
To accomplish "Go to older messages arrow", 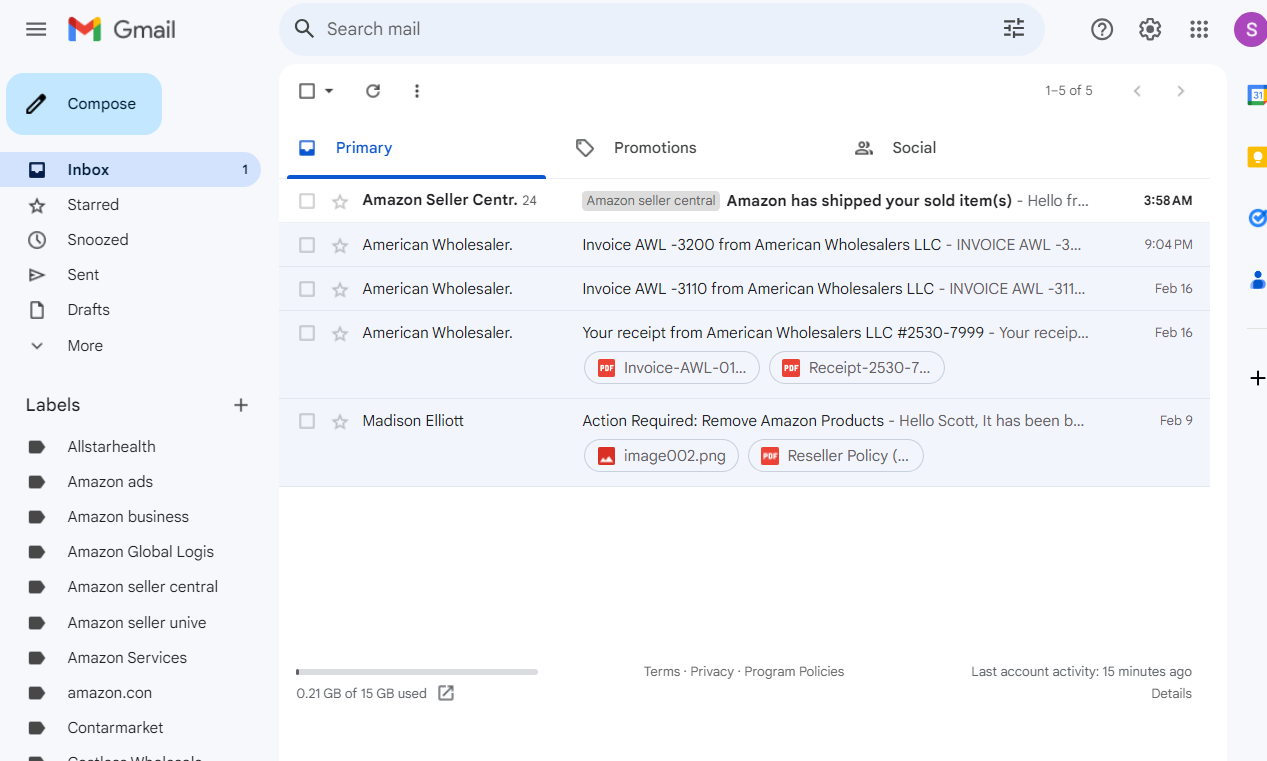I will pos(1181,91).
